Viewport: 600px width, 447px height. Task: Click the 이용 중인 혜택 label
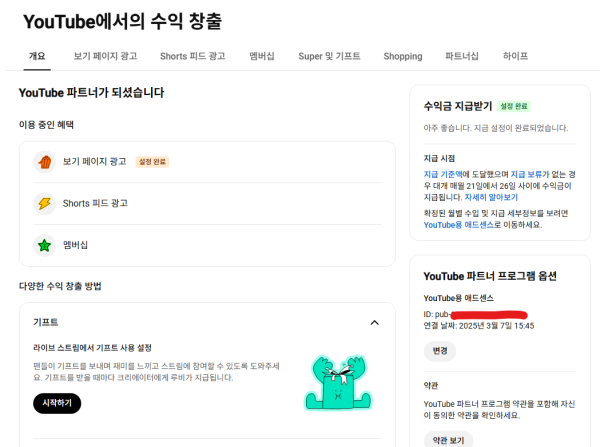tap(46, 124)
